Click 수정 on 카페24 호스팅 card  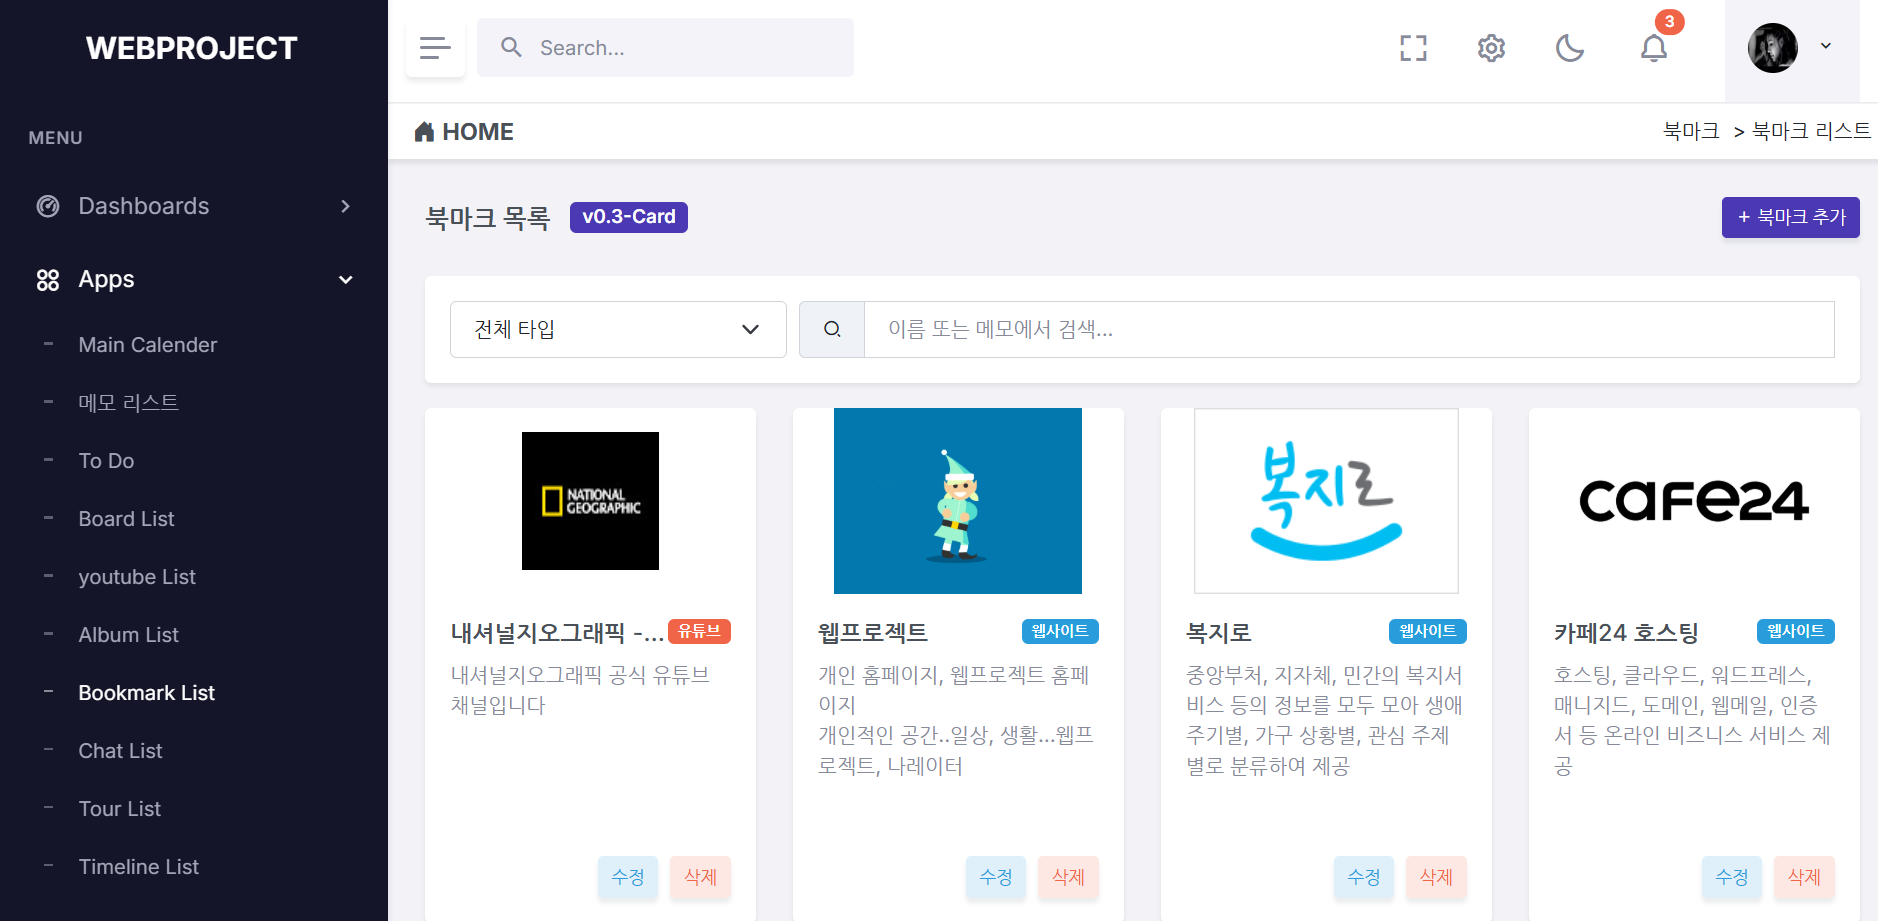coord(1732,877)
